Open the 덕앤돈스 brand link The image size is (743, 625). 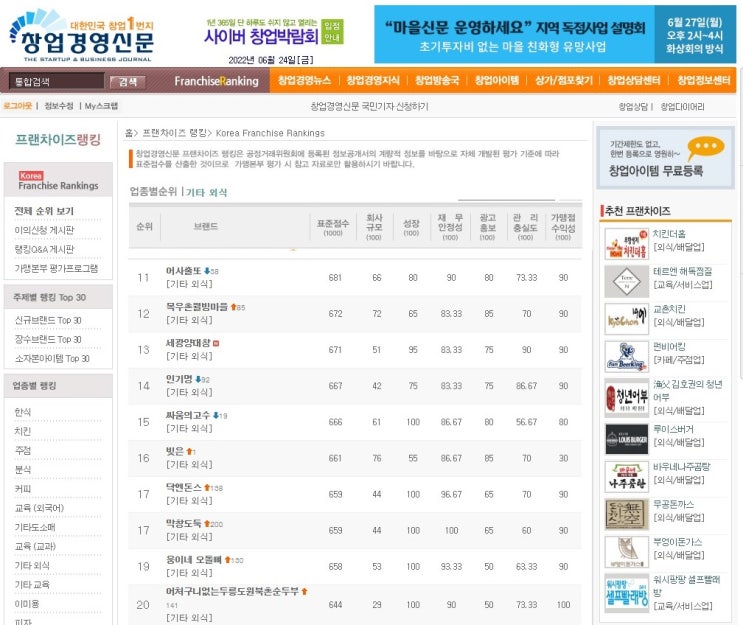coord(183,487)
